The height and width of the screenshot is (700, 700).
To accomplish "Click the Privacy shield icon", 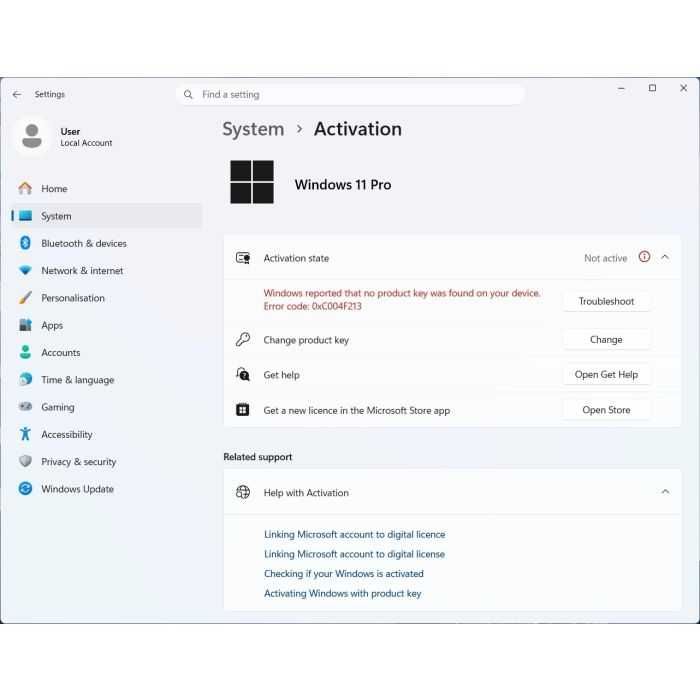I will (25, 461).
